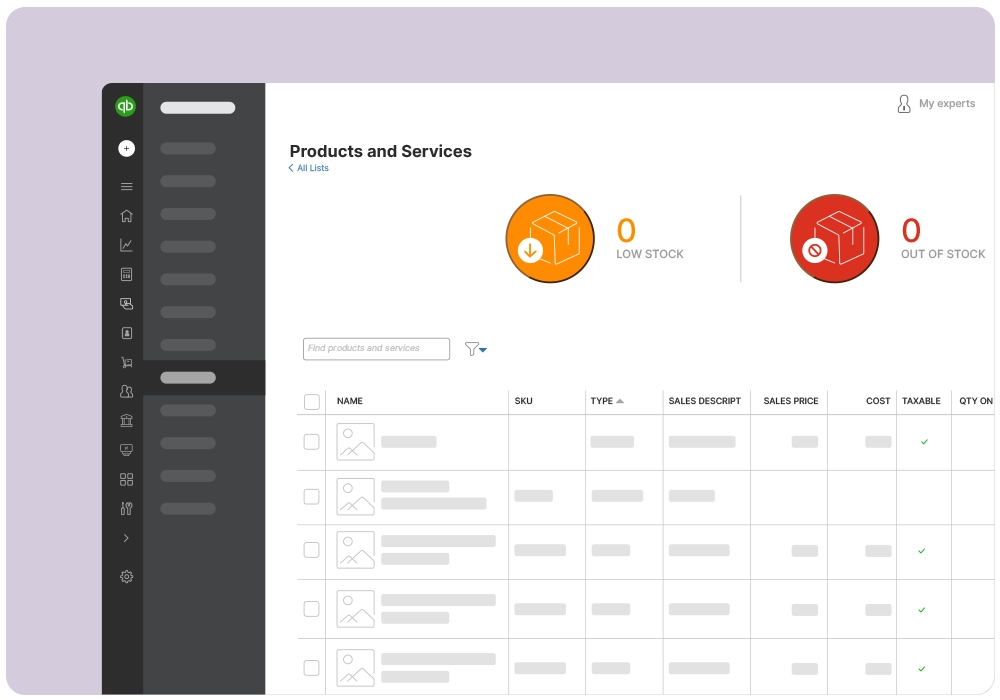Click the Low Stock orange box icon
1000x700 pixels.
point(550,238)
